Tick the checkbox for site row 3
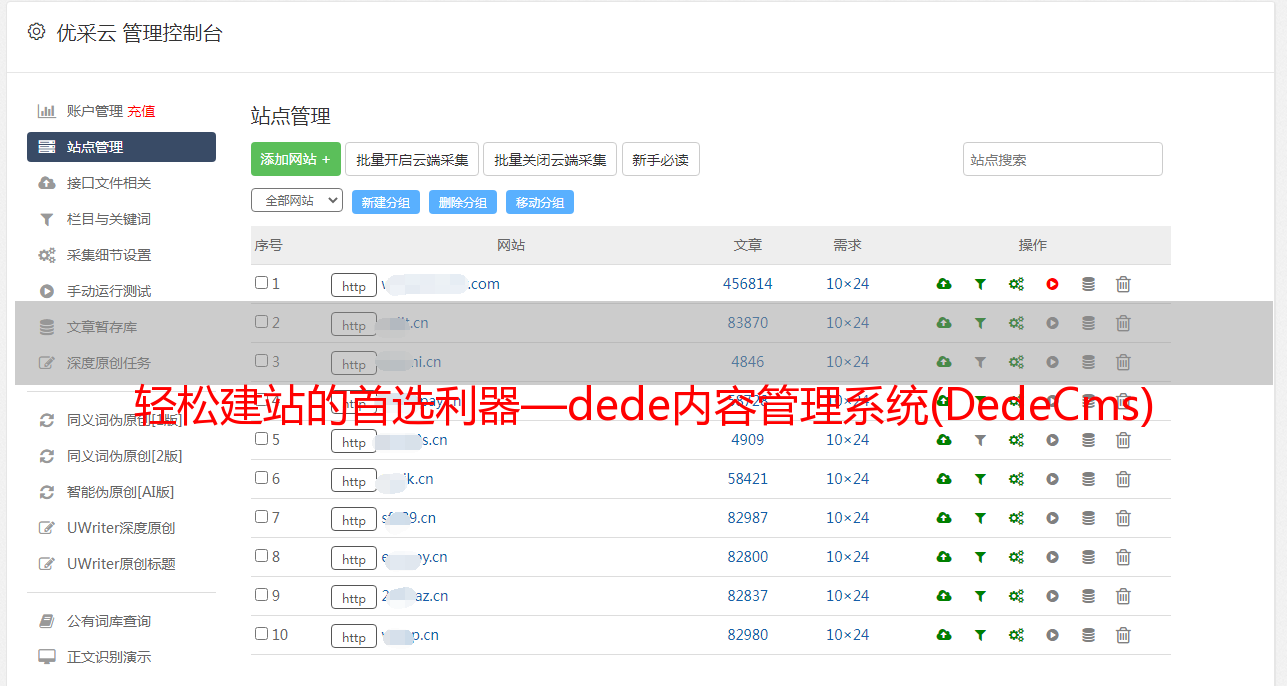This screenshot has height=686, width=1287. click(261, 361)
